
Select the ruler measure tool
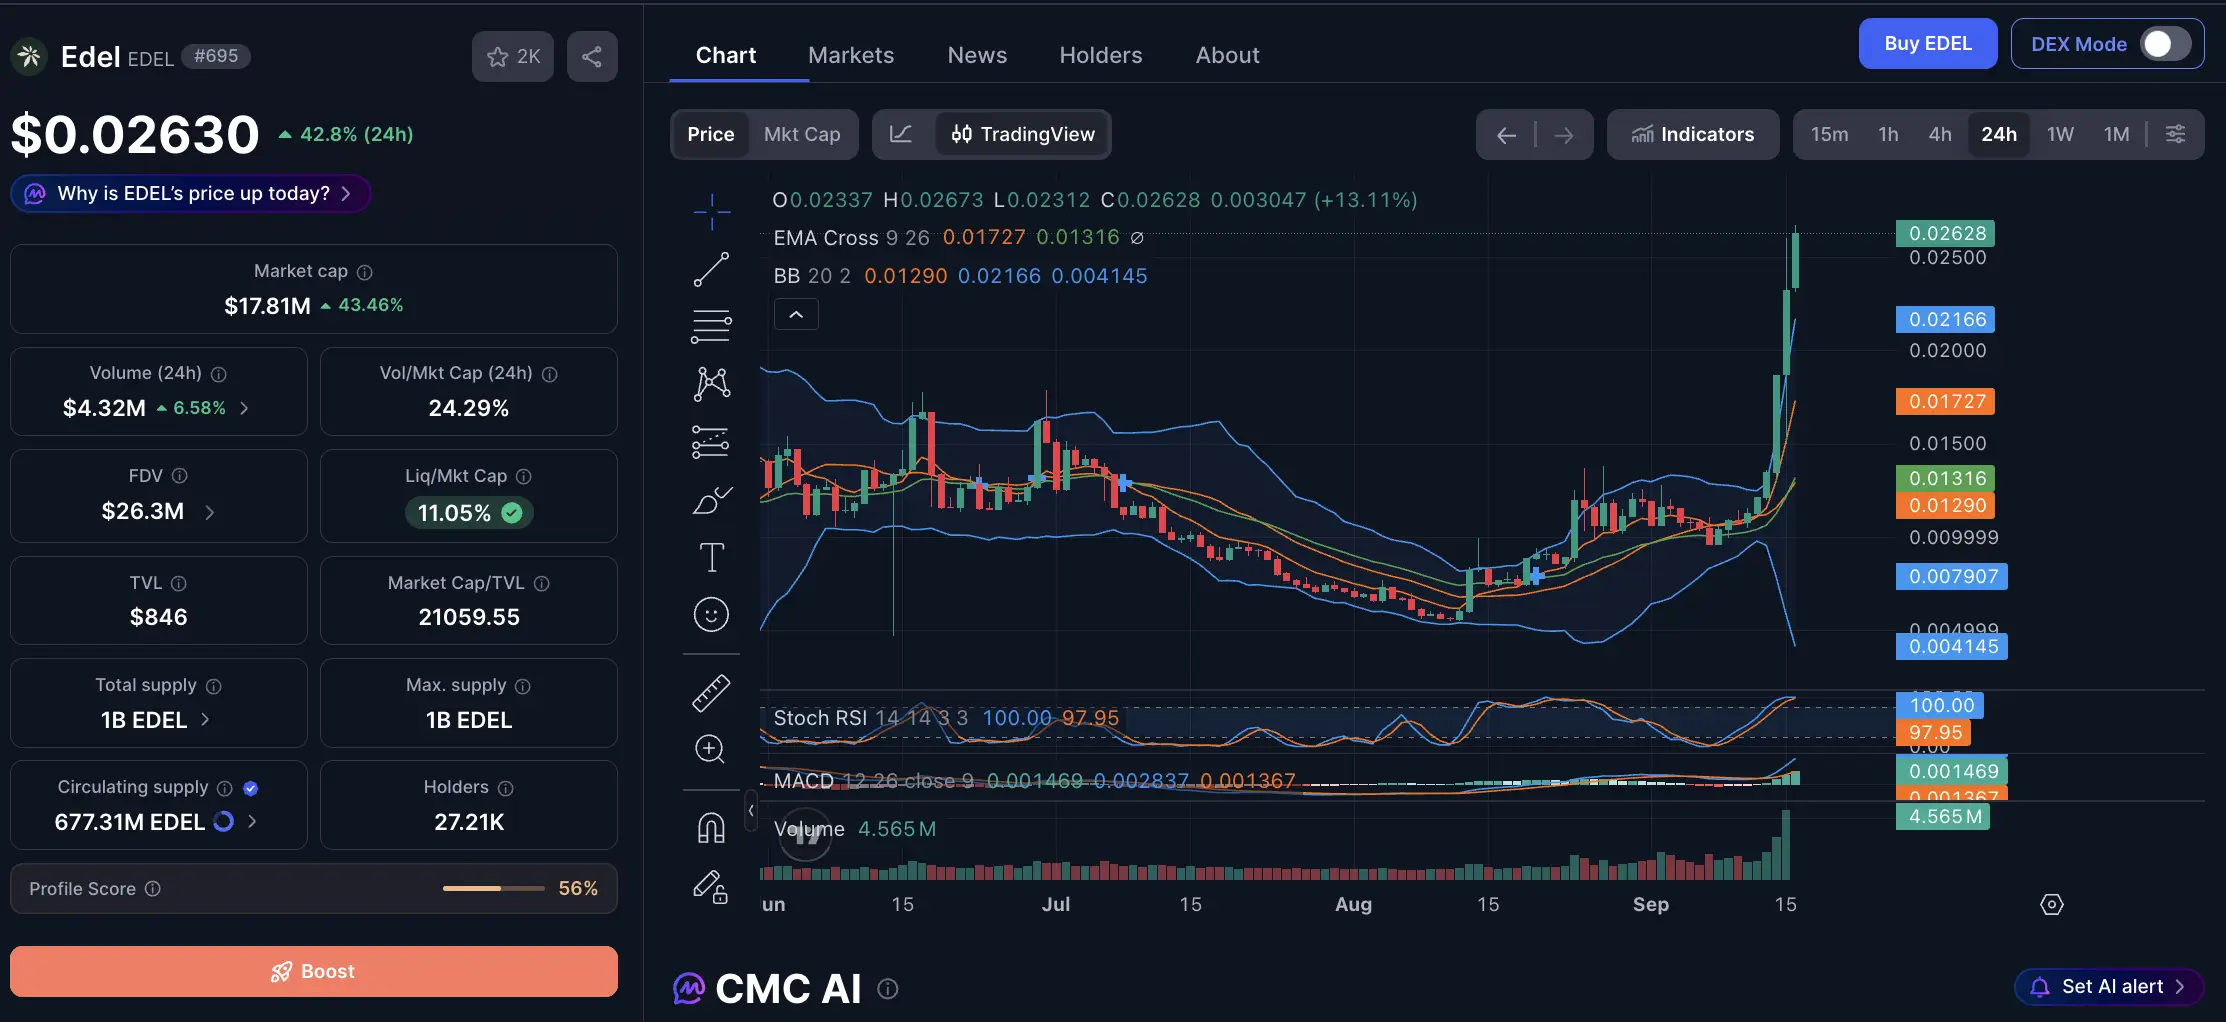click(711, 693)
